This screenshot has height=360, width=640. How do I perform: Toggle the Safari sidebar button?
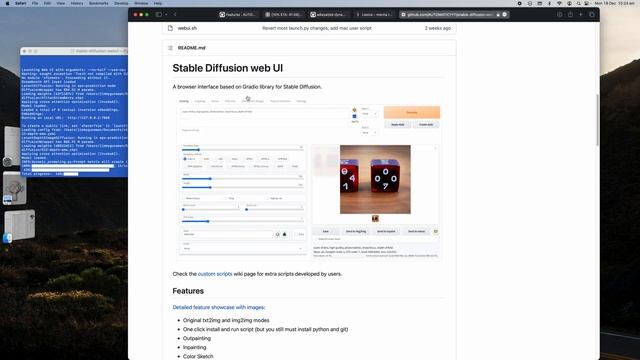pos(158,14)
